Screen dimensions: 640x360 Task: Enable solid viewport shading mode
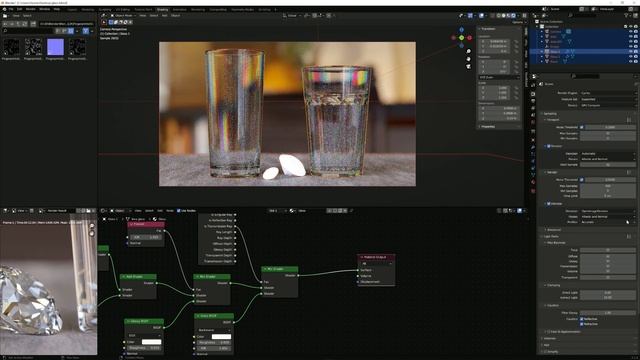click(503, 16)
